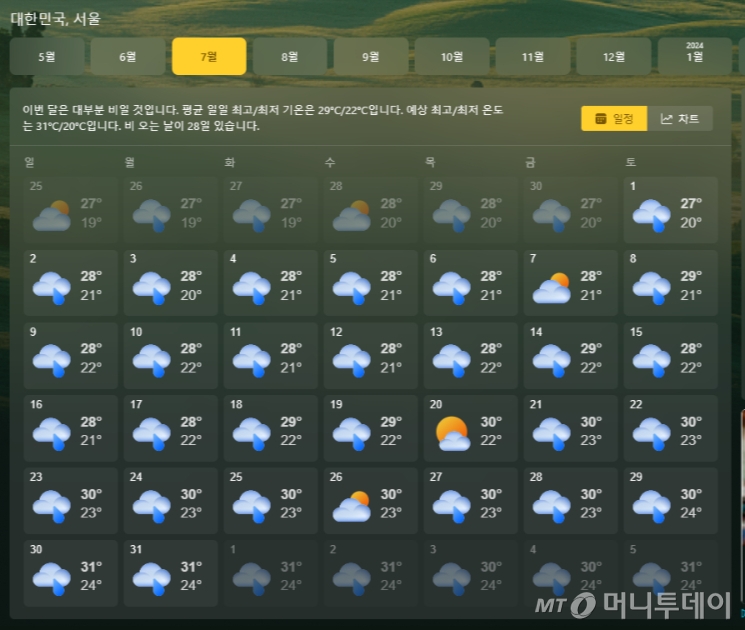Screen dimensions: 745x630
Task: Open the day 21 forecast card
Action: 571,428
